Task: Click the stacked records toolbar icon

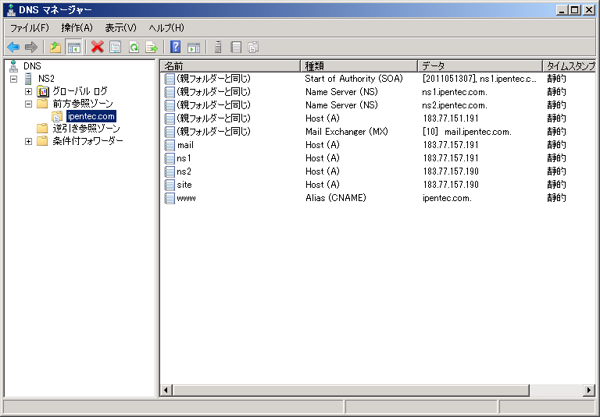Action: tap(253, 47)
